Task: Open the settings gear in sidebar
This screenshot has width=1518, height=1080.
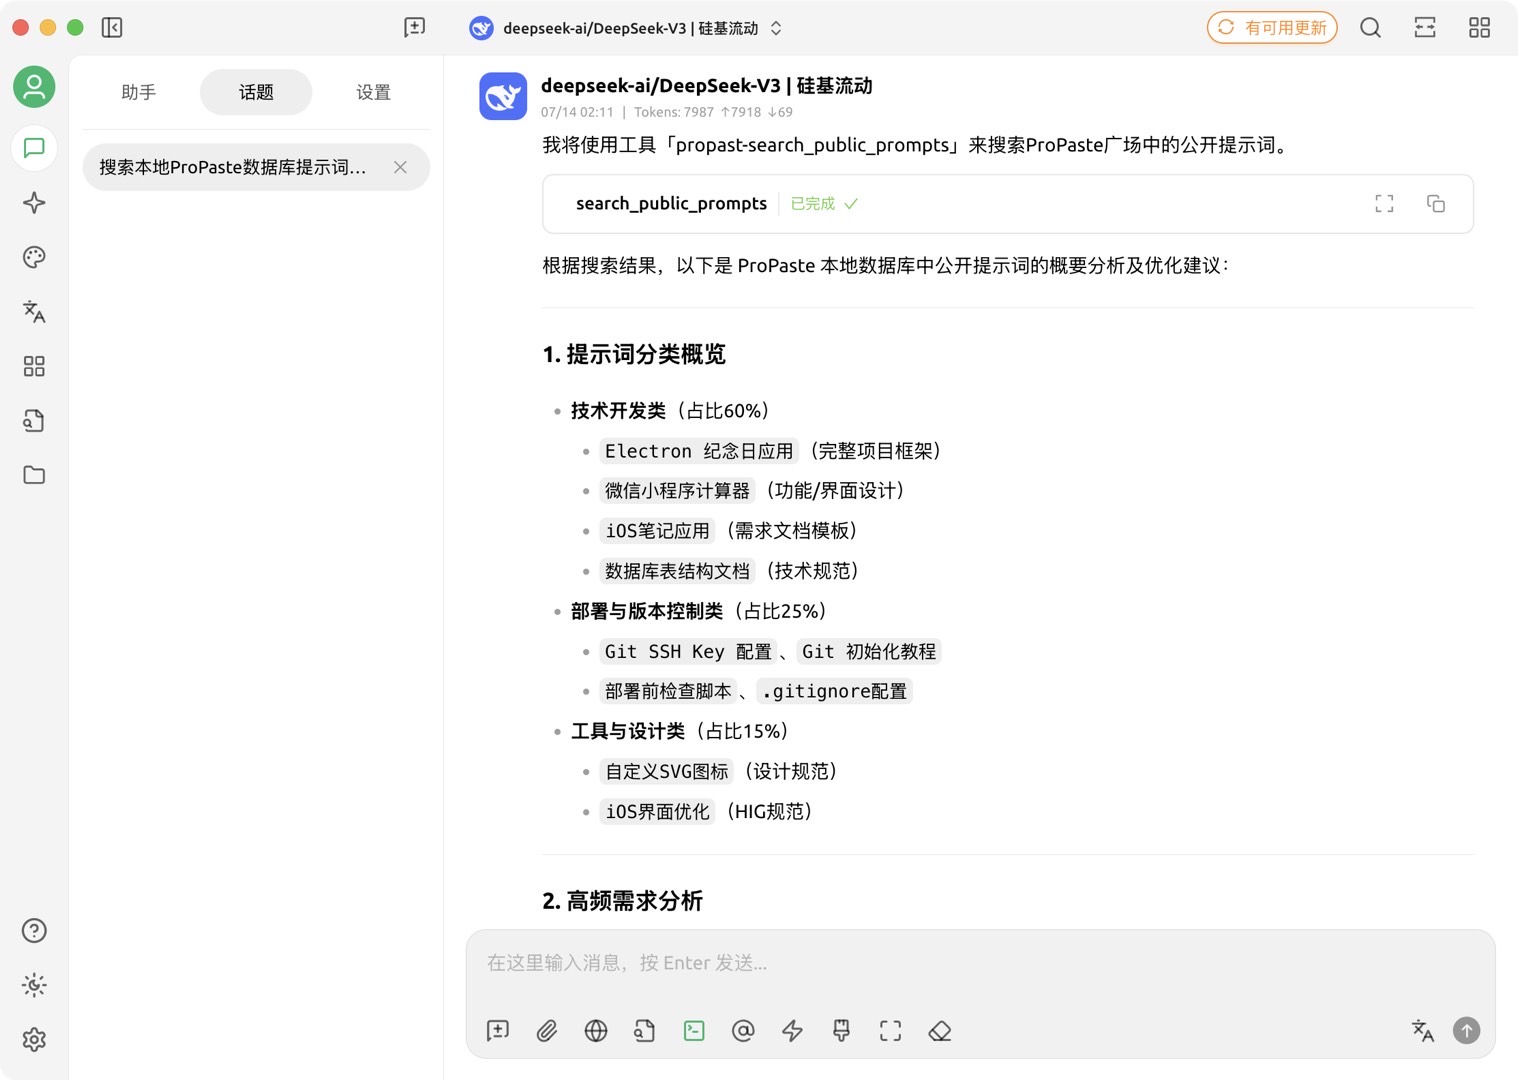Action: 34,1040
